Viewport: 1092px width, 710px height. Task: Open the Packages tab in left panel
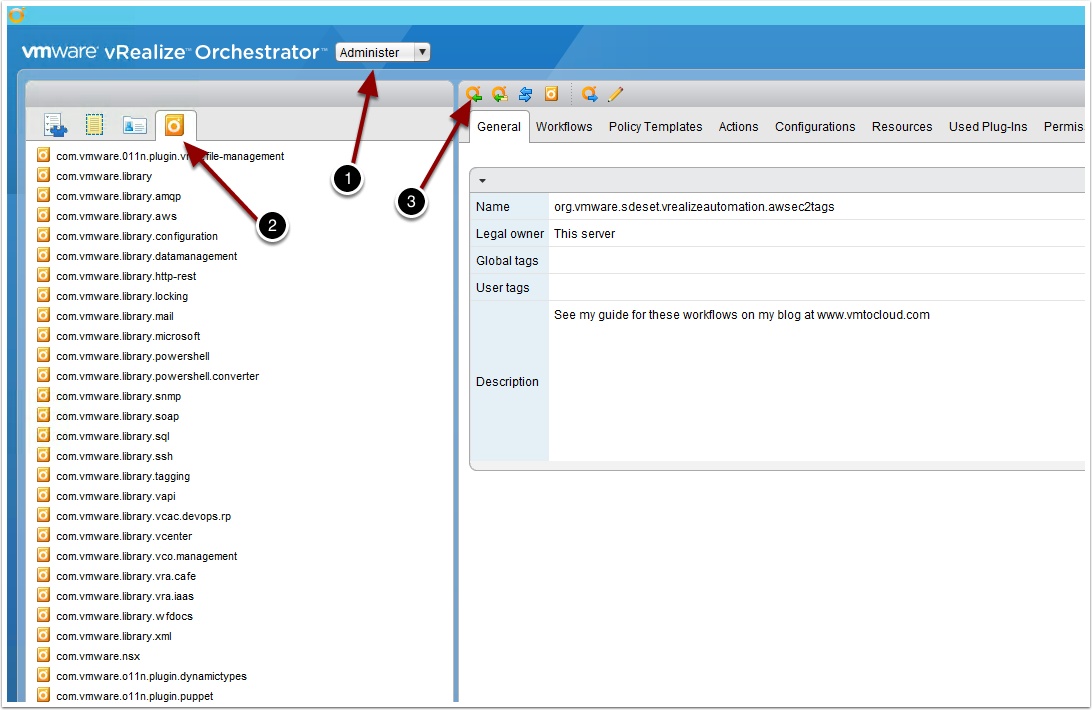(x=175, y=125)
